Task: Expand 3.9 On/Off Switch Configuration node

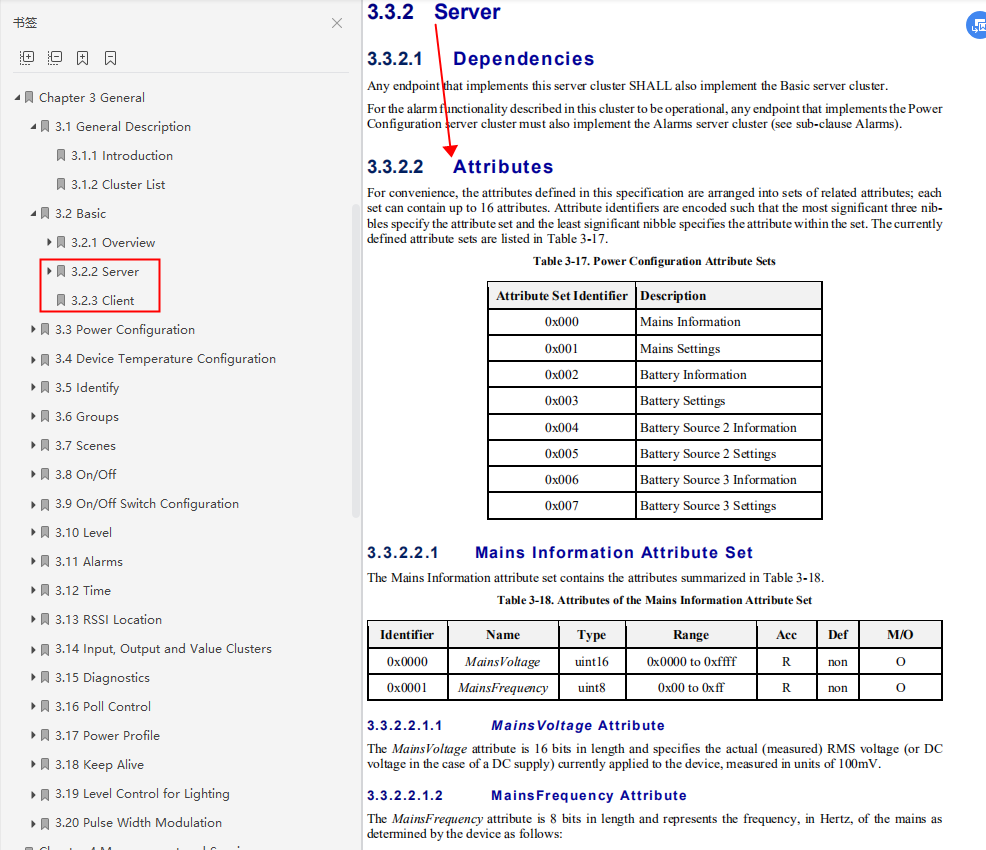Action: coord(33,504)
